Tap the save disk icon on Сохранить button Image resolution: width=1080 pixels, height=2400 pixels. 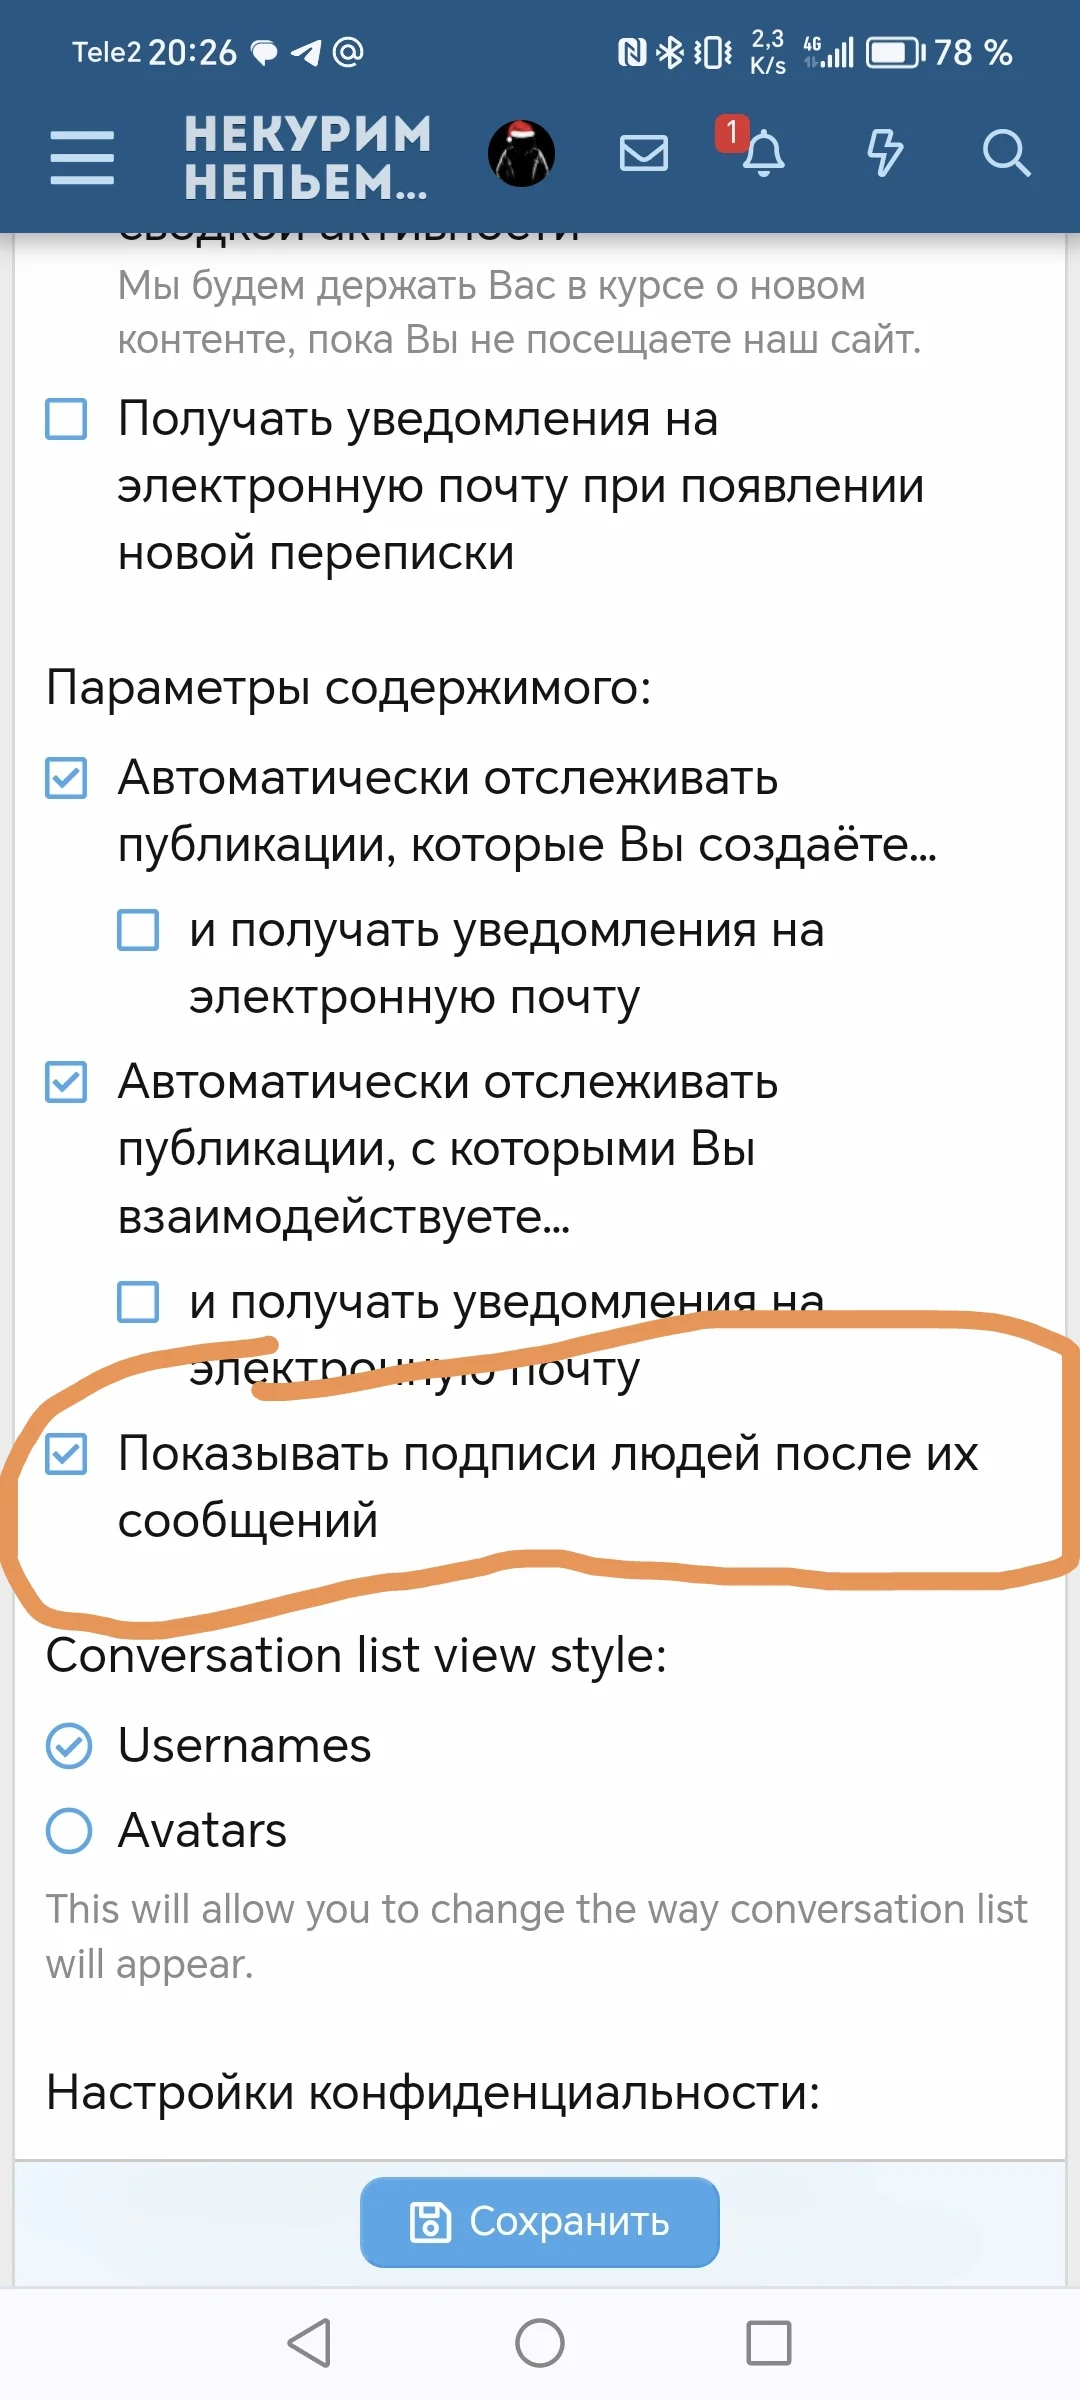pos(430,2221)
